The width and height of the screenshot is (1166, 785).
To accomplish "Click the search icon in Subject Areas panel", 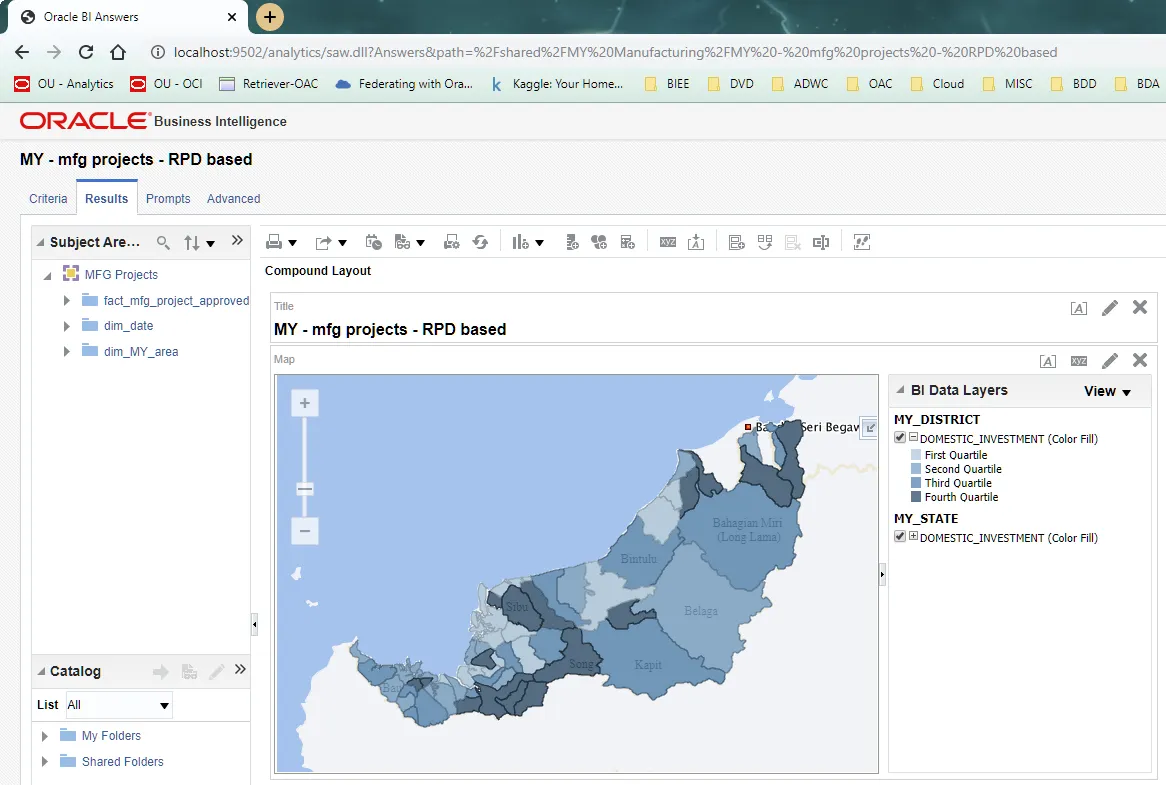I will pyautogui.click(x=164, y=242).
